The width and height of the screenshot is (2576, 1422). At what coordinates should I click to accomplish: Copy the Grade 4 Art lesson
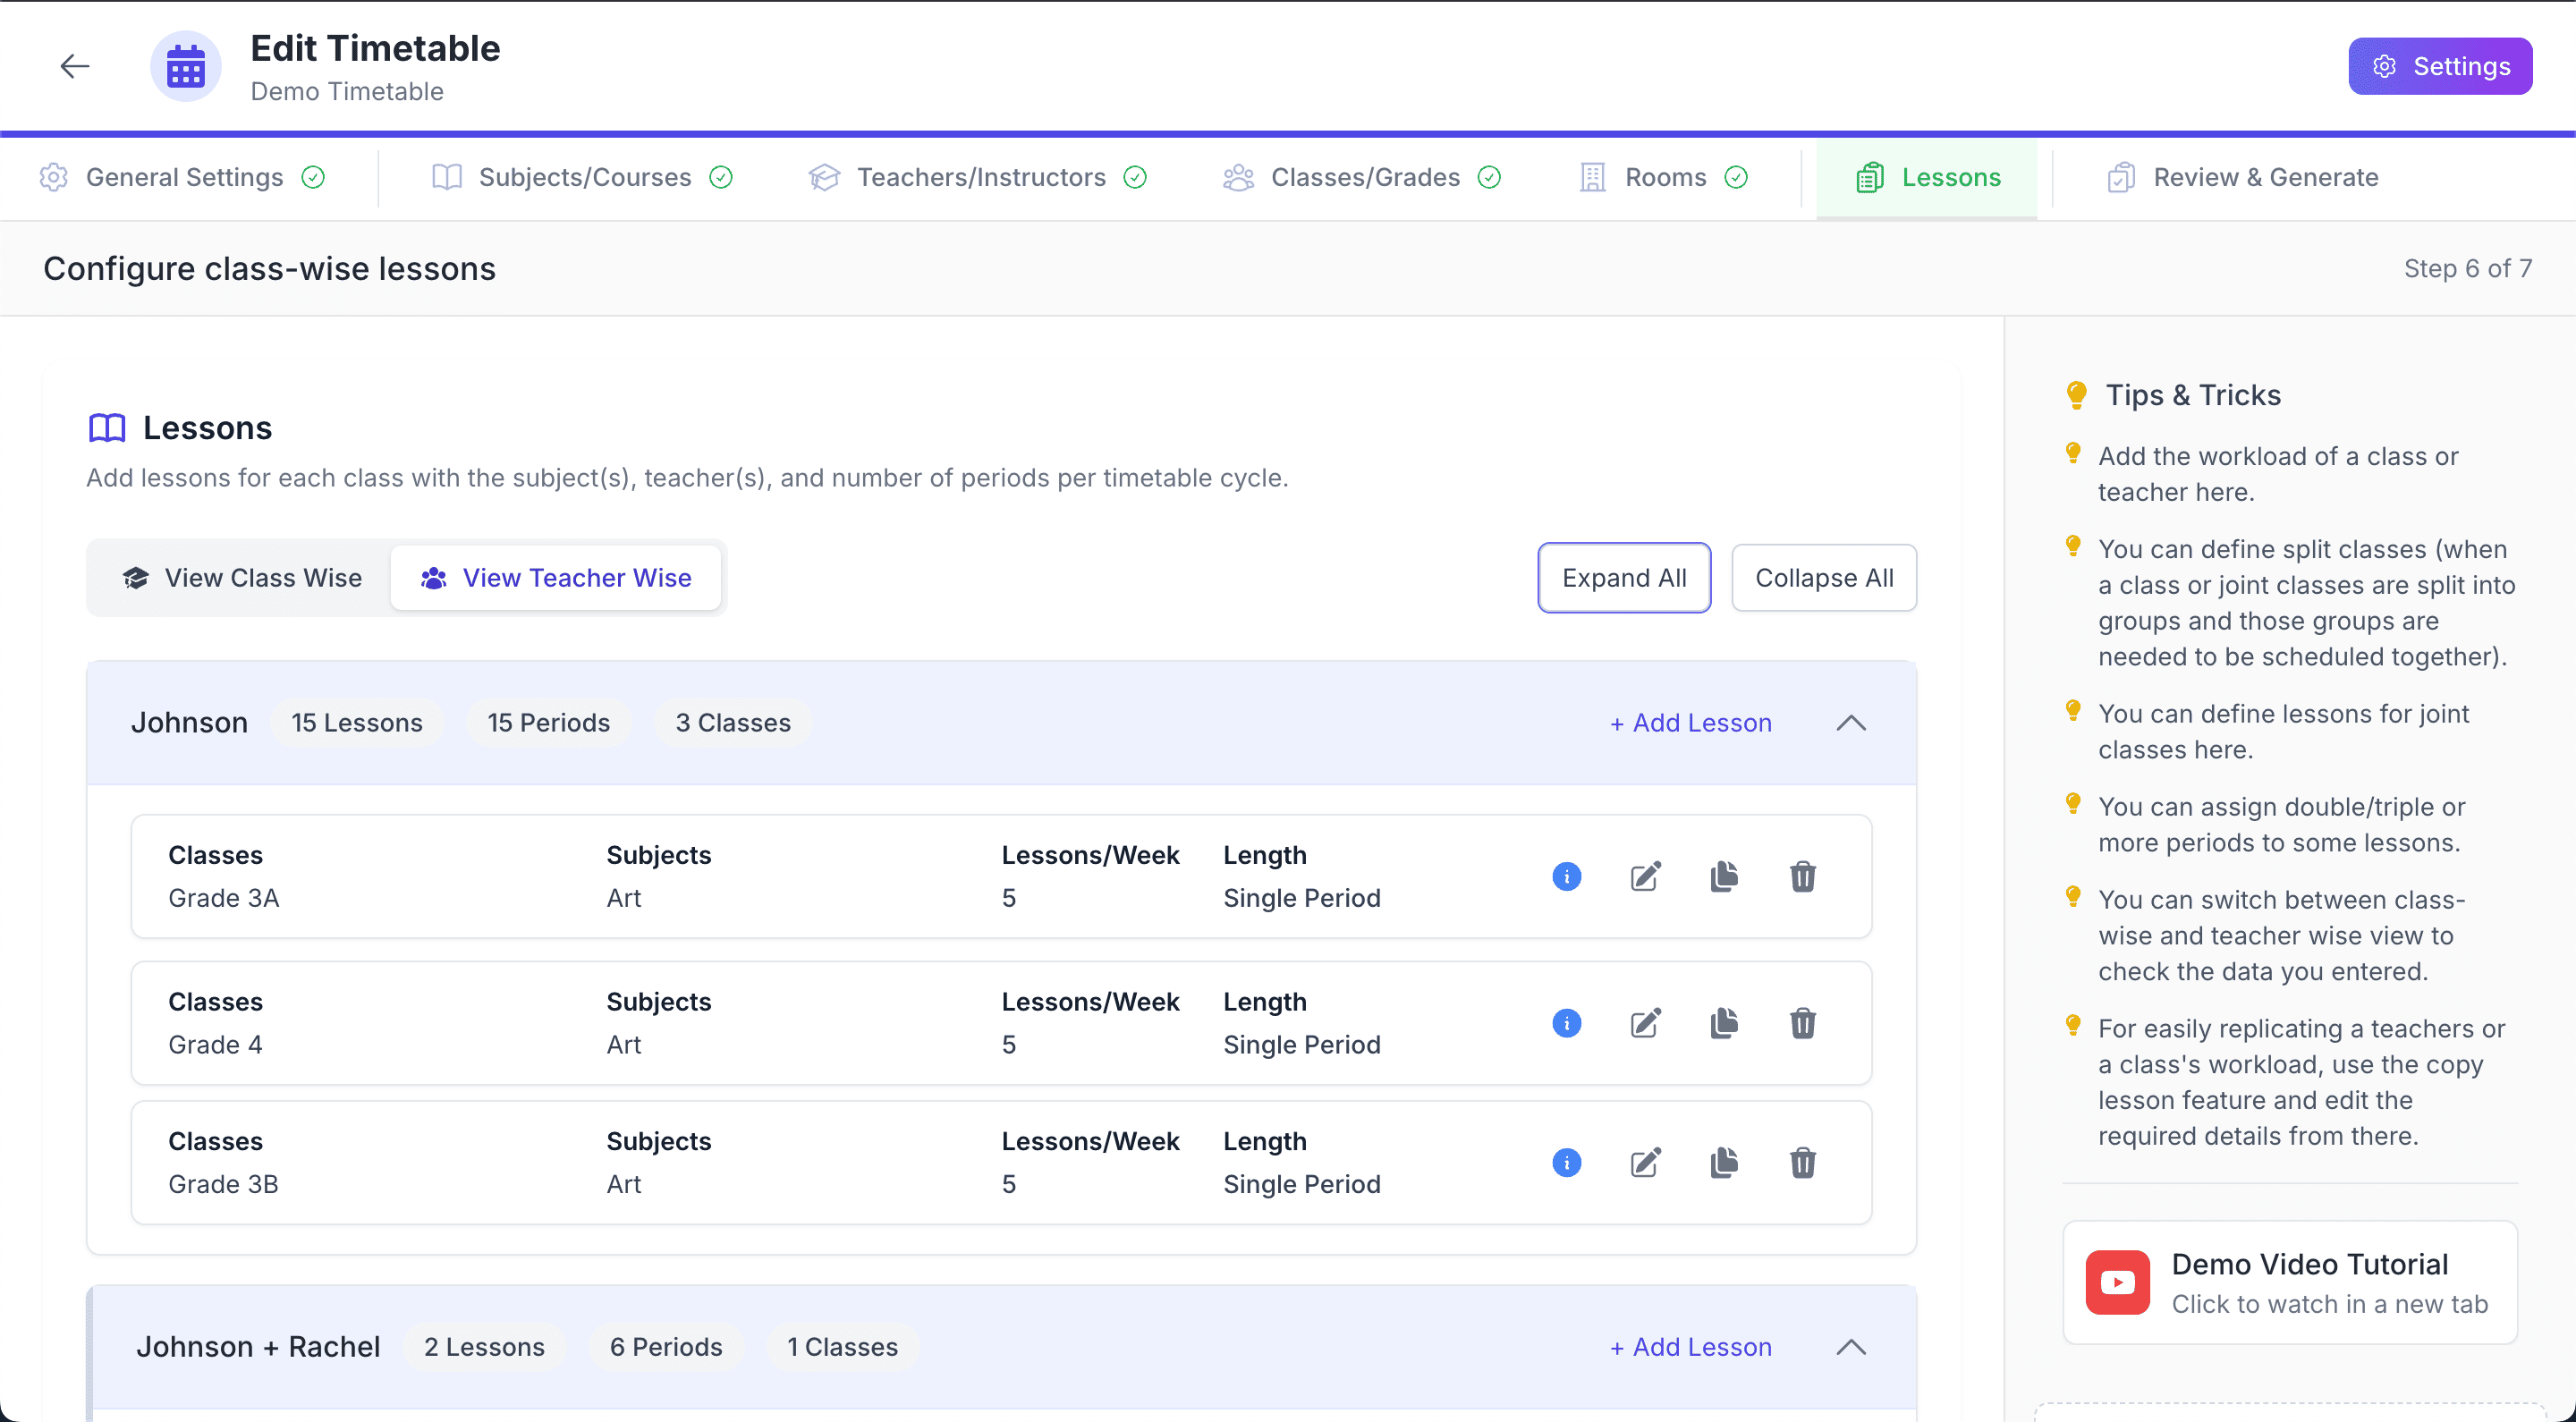click(x=1724, y=1023)
